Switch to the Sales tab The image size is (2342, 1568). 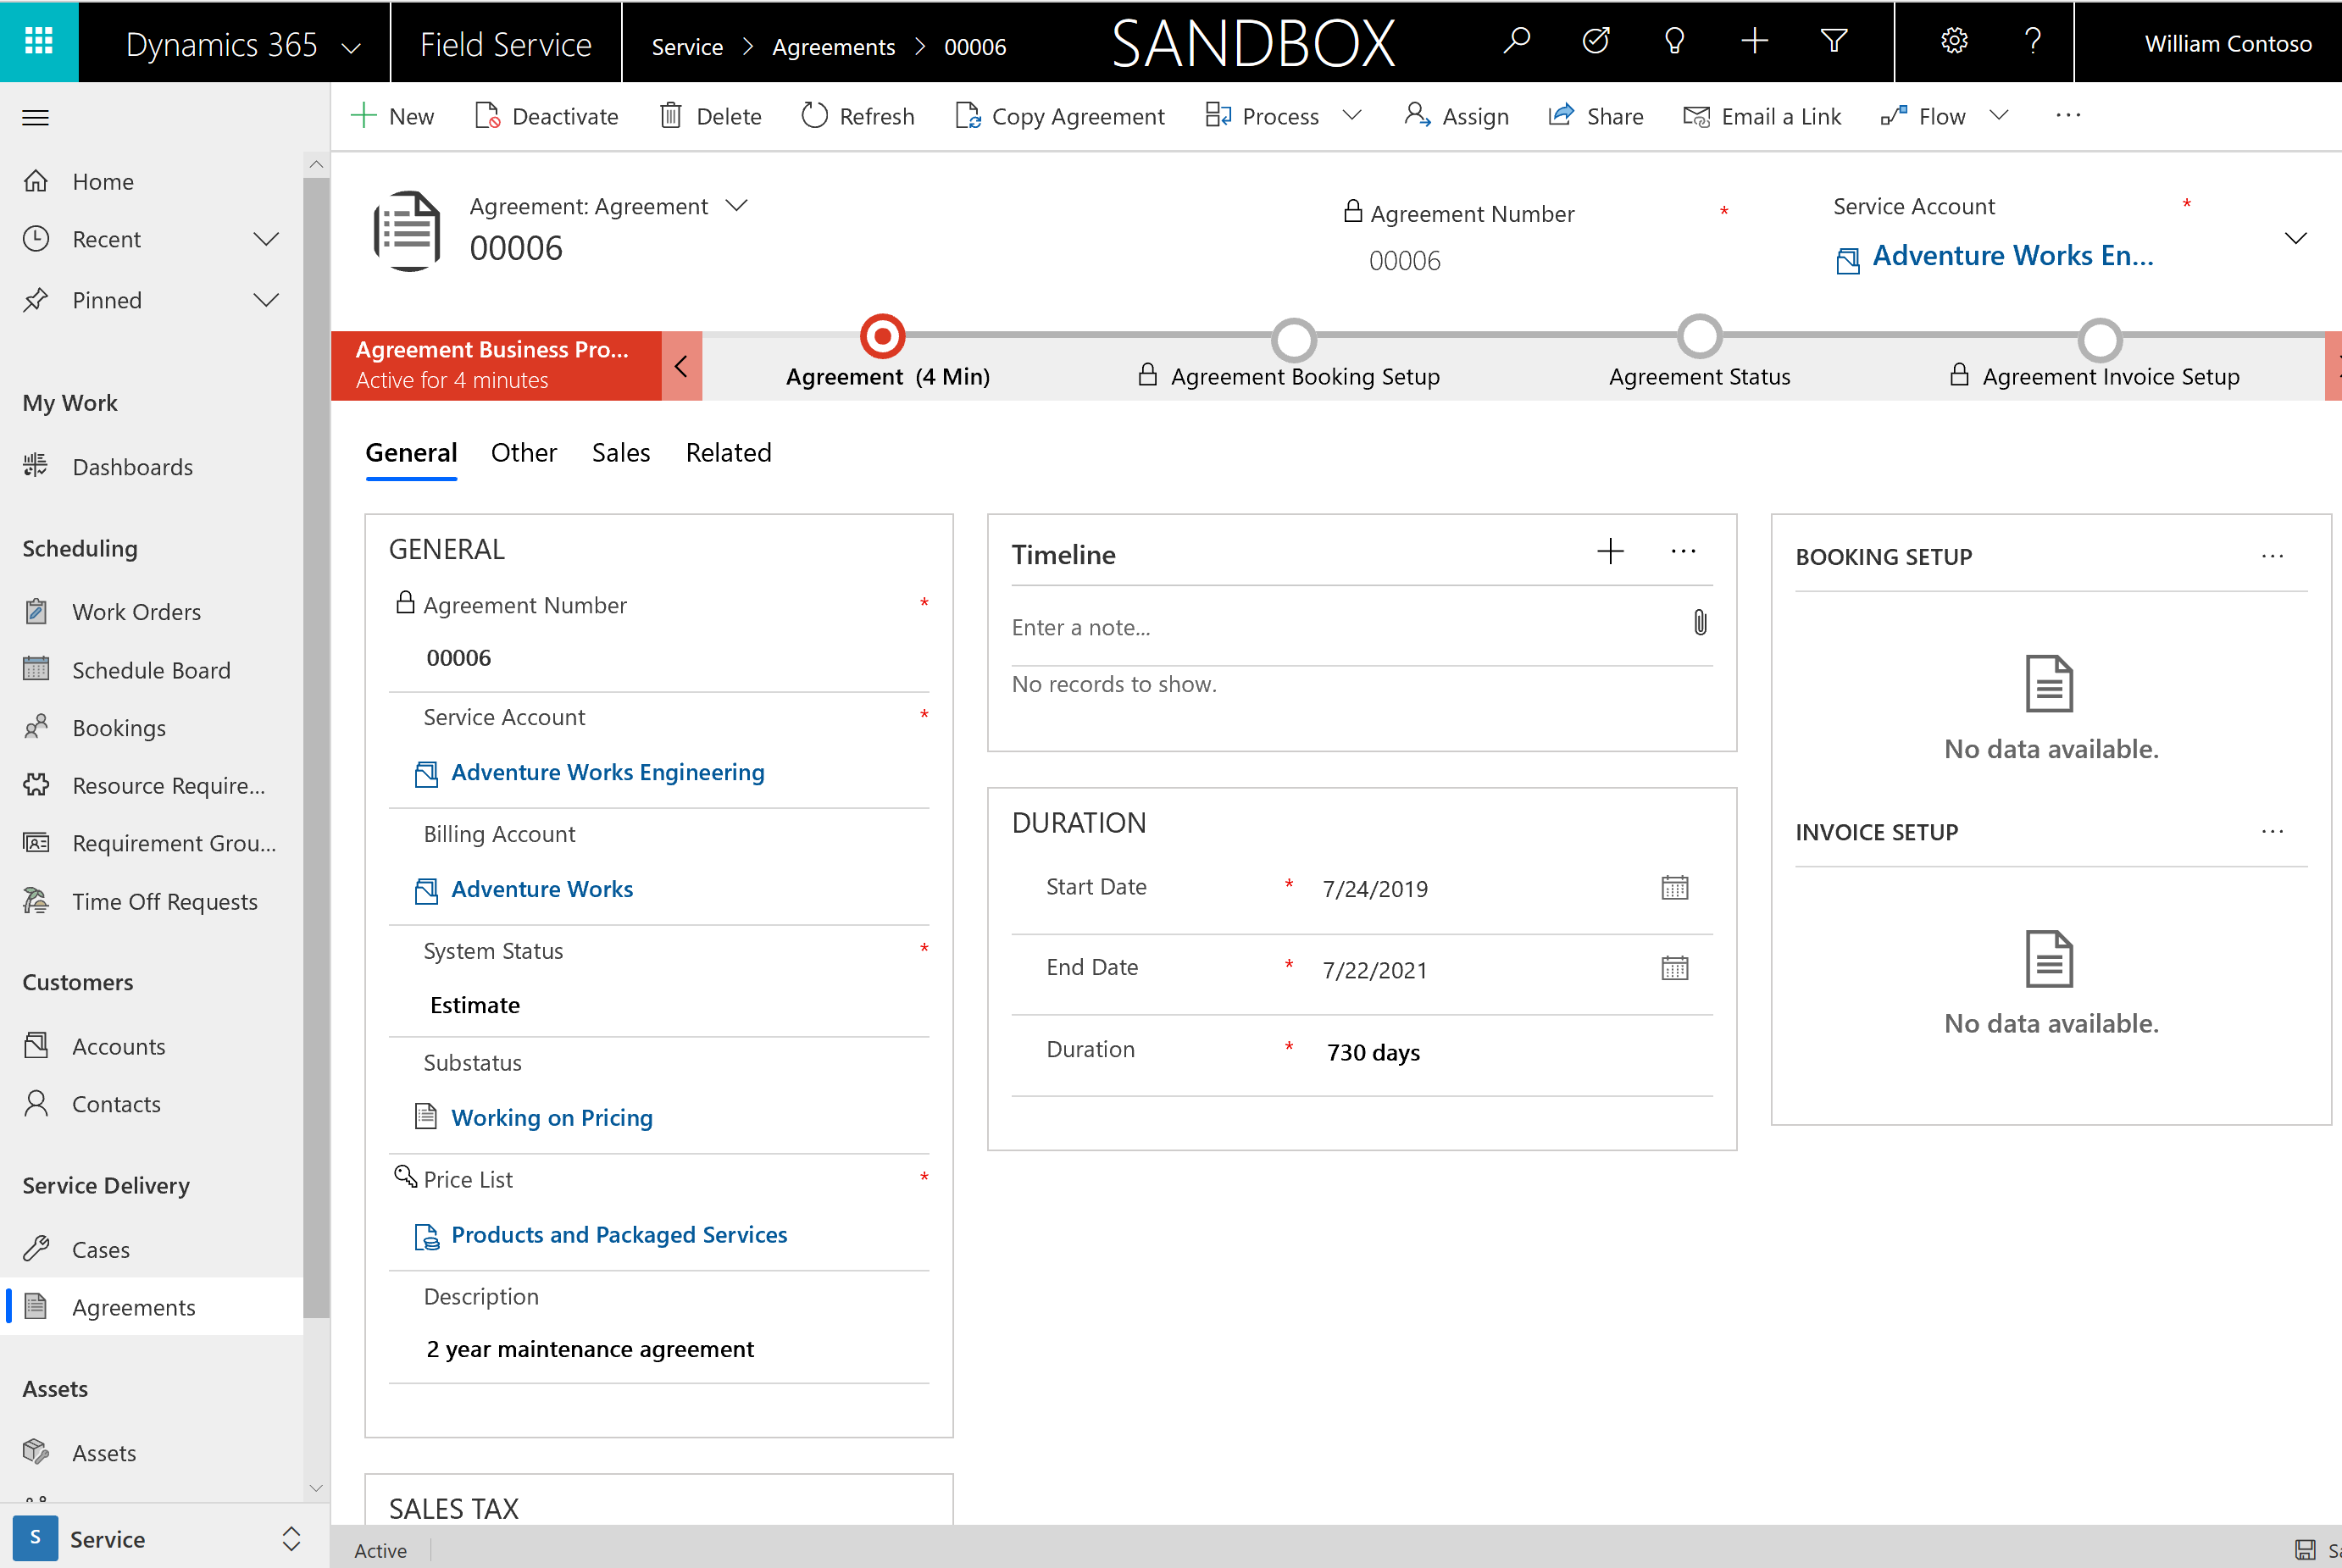[618, 452]
